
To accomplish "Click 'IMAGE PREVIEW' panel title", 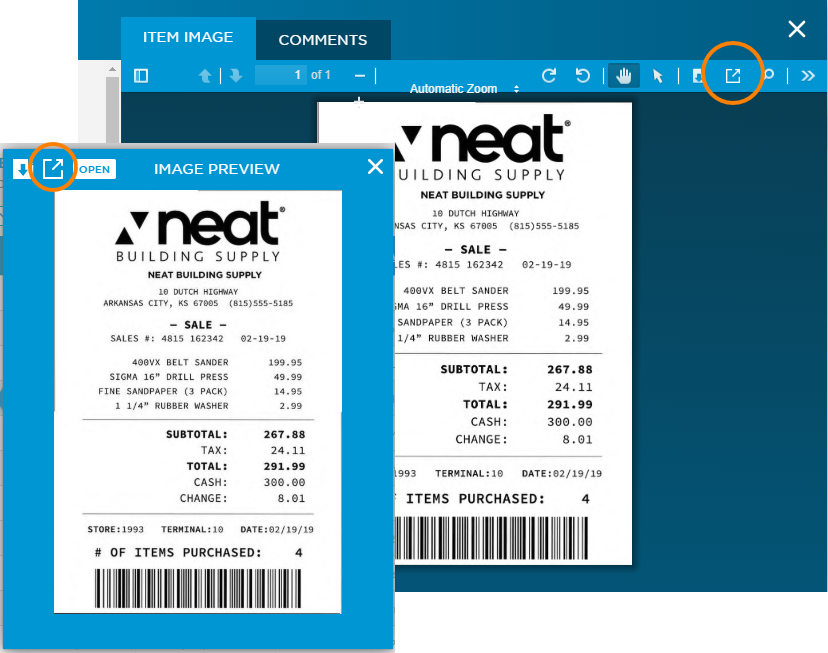I will click(217, 169).
